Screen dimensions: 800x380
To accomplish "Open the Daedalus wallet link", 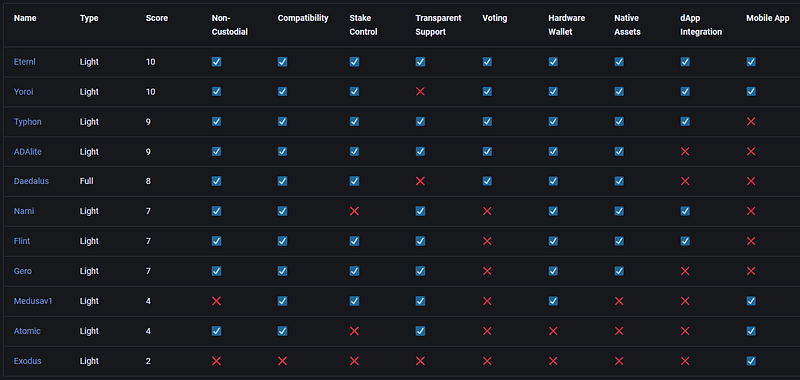I will (31, 181).
